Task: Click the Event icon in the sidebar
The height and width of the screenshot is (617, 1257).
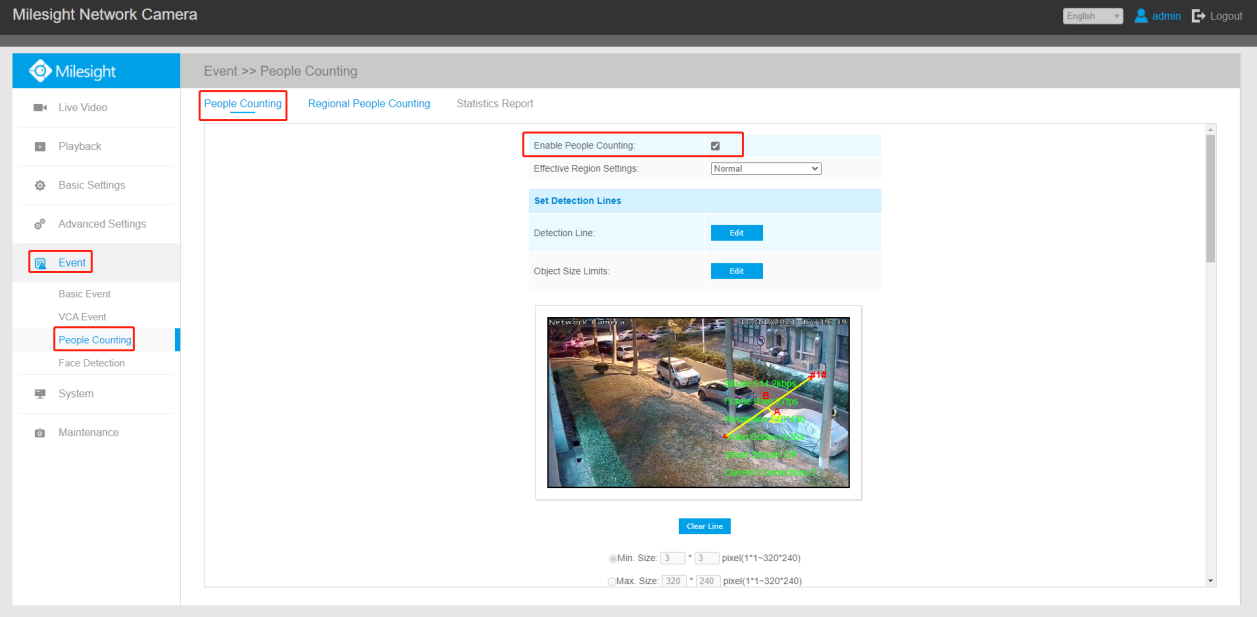Action: click(40, 263)
